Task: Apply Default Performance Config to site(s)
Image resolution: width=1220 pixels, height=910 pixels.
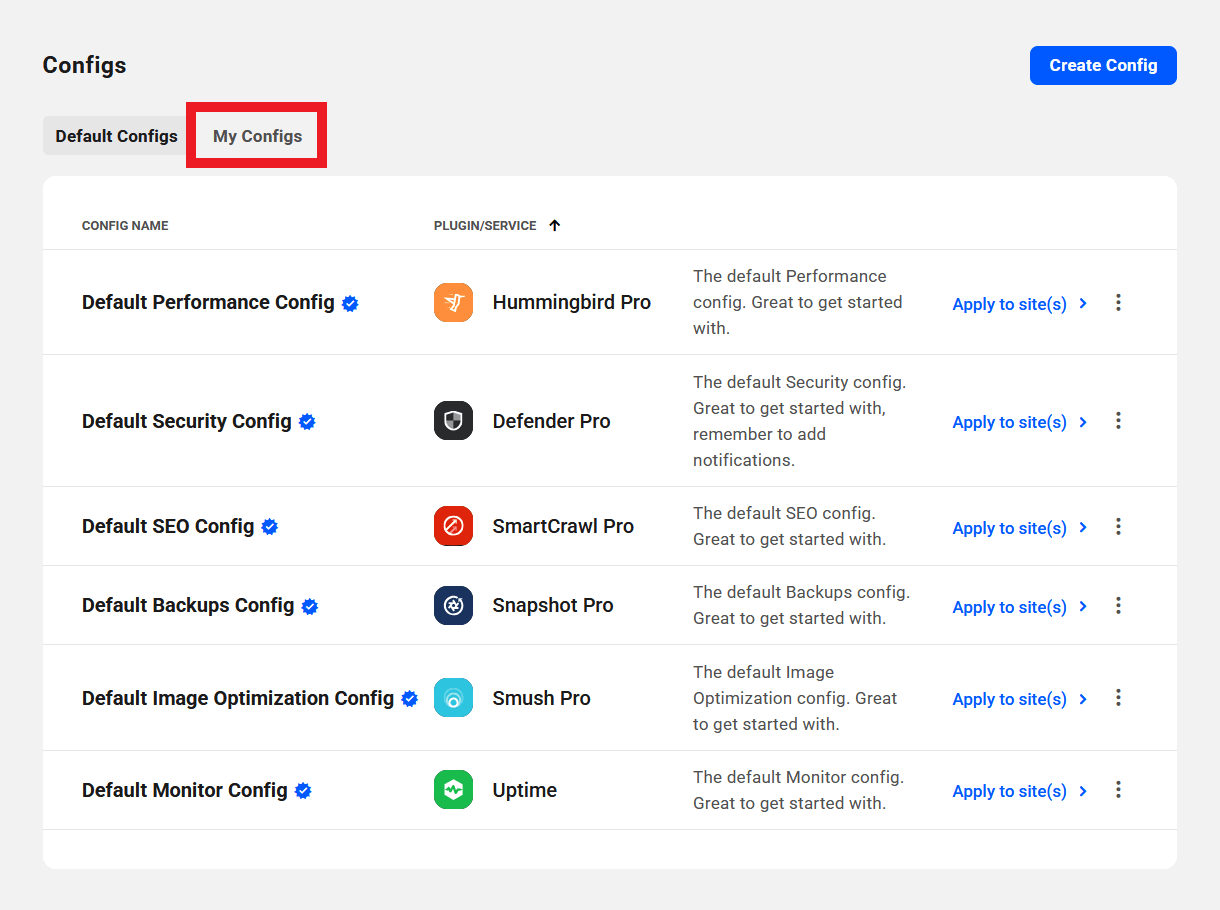Action: tap(1020, 304)
